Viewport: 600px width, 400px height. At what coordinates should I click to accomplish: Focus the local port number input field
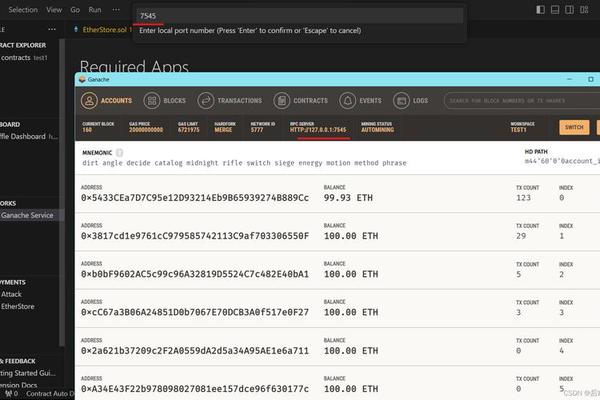tap(300, 16)
